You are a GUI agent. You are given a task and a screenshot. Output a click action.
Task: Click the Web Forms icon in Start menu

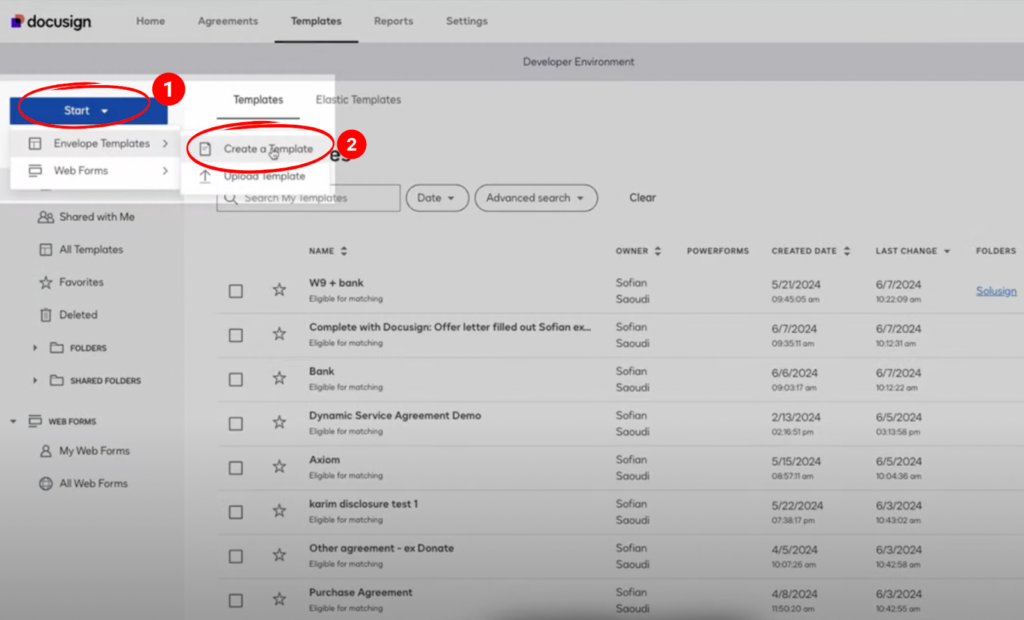[35, 171]
